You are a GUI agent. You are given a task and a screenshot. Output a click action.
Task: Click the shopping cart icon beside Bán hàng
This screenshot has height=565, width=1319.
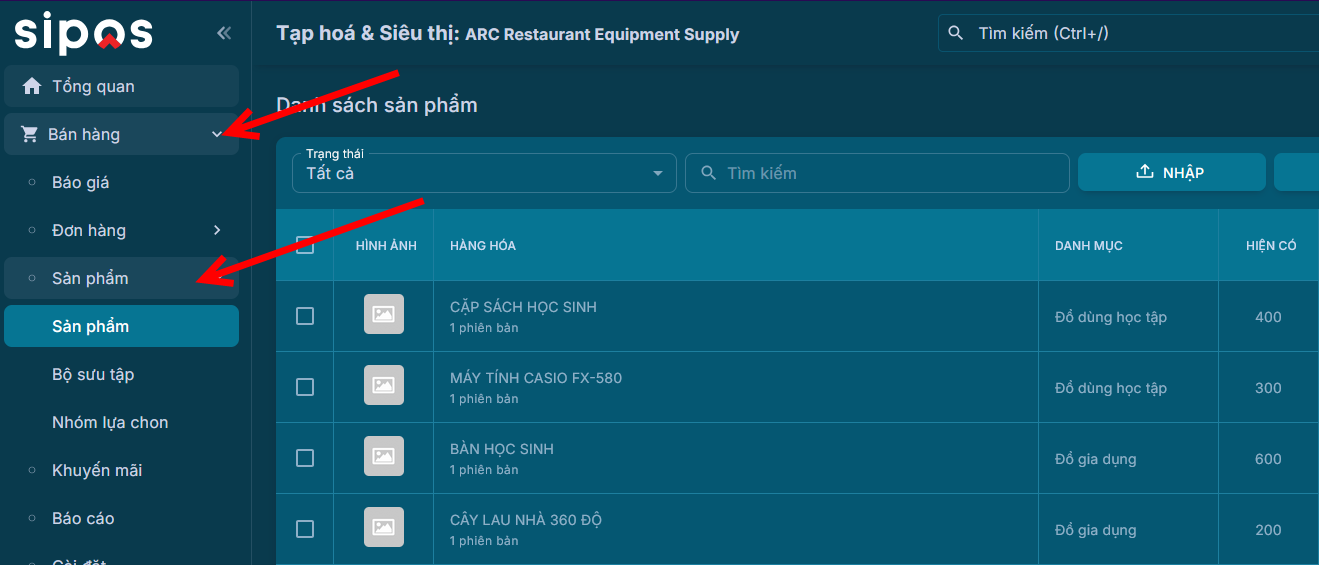(29, 134)
